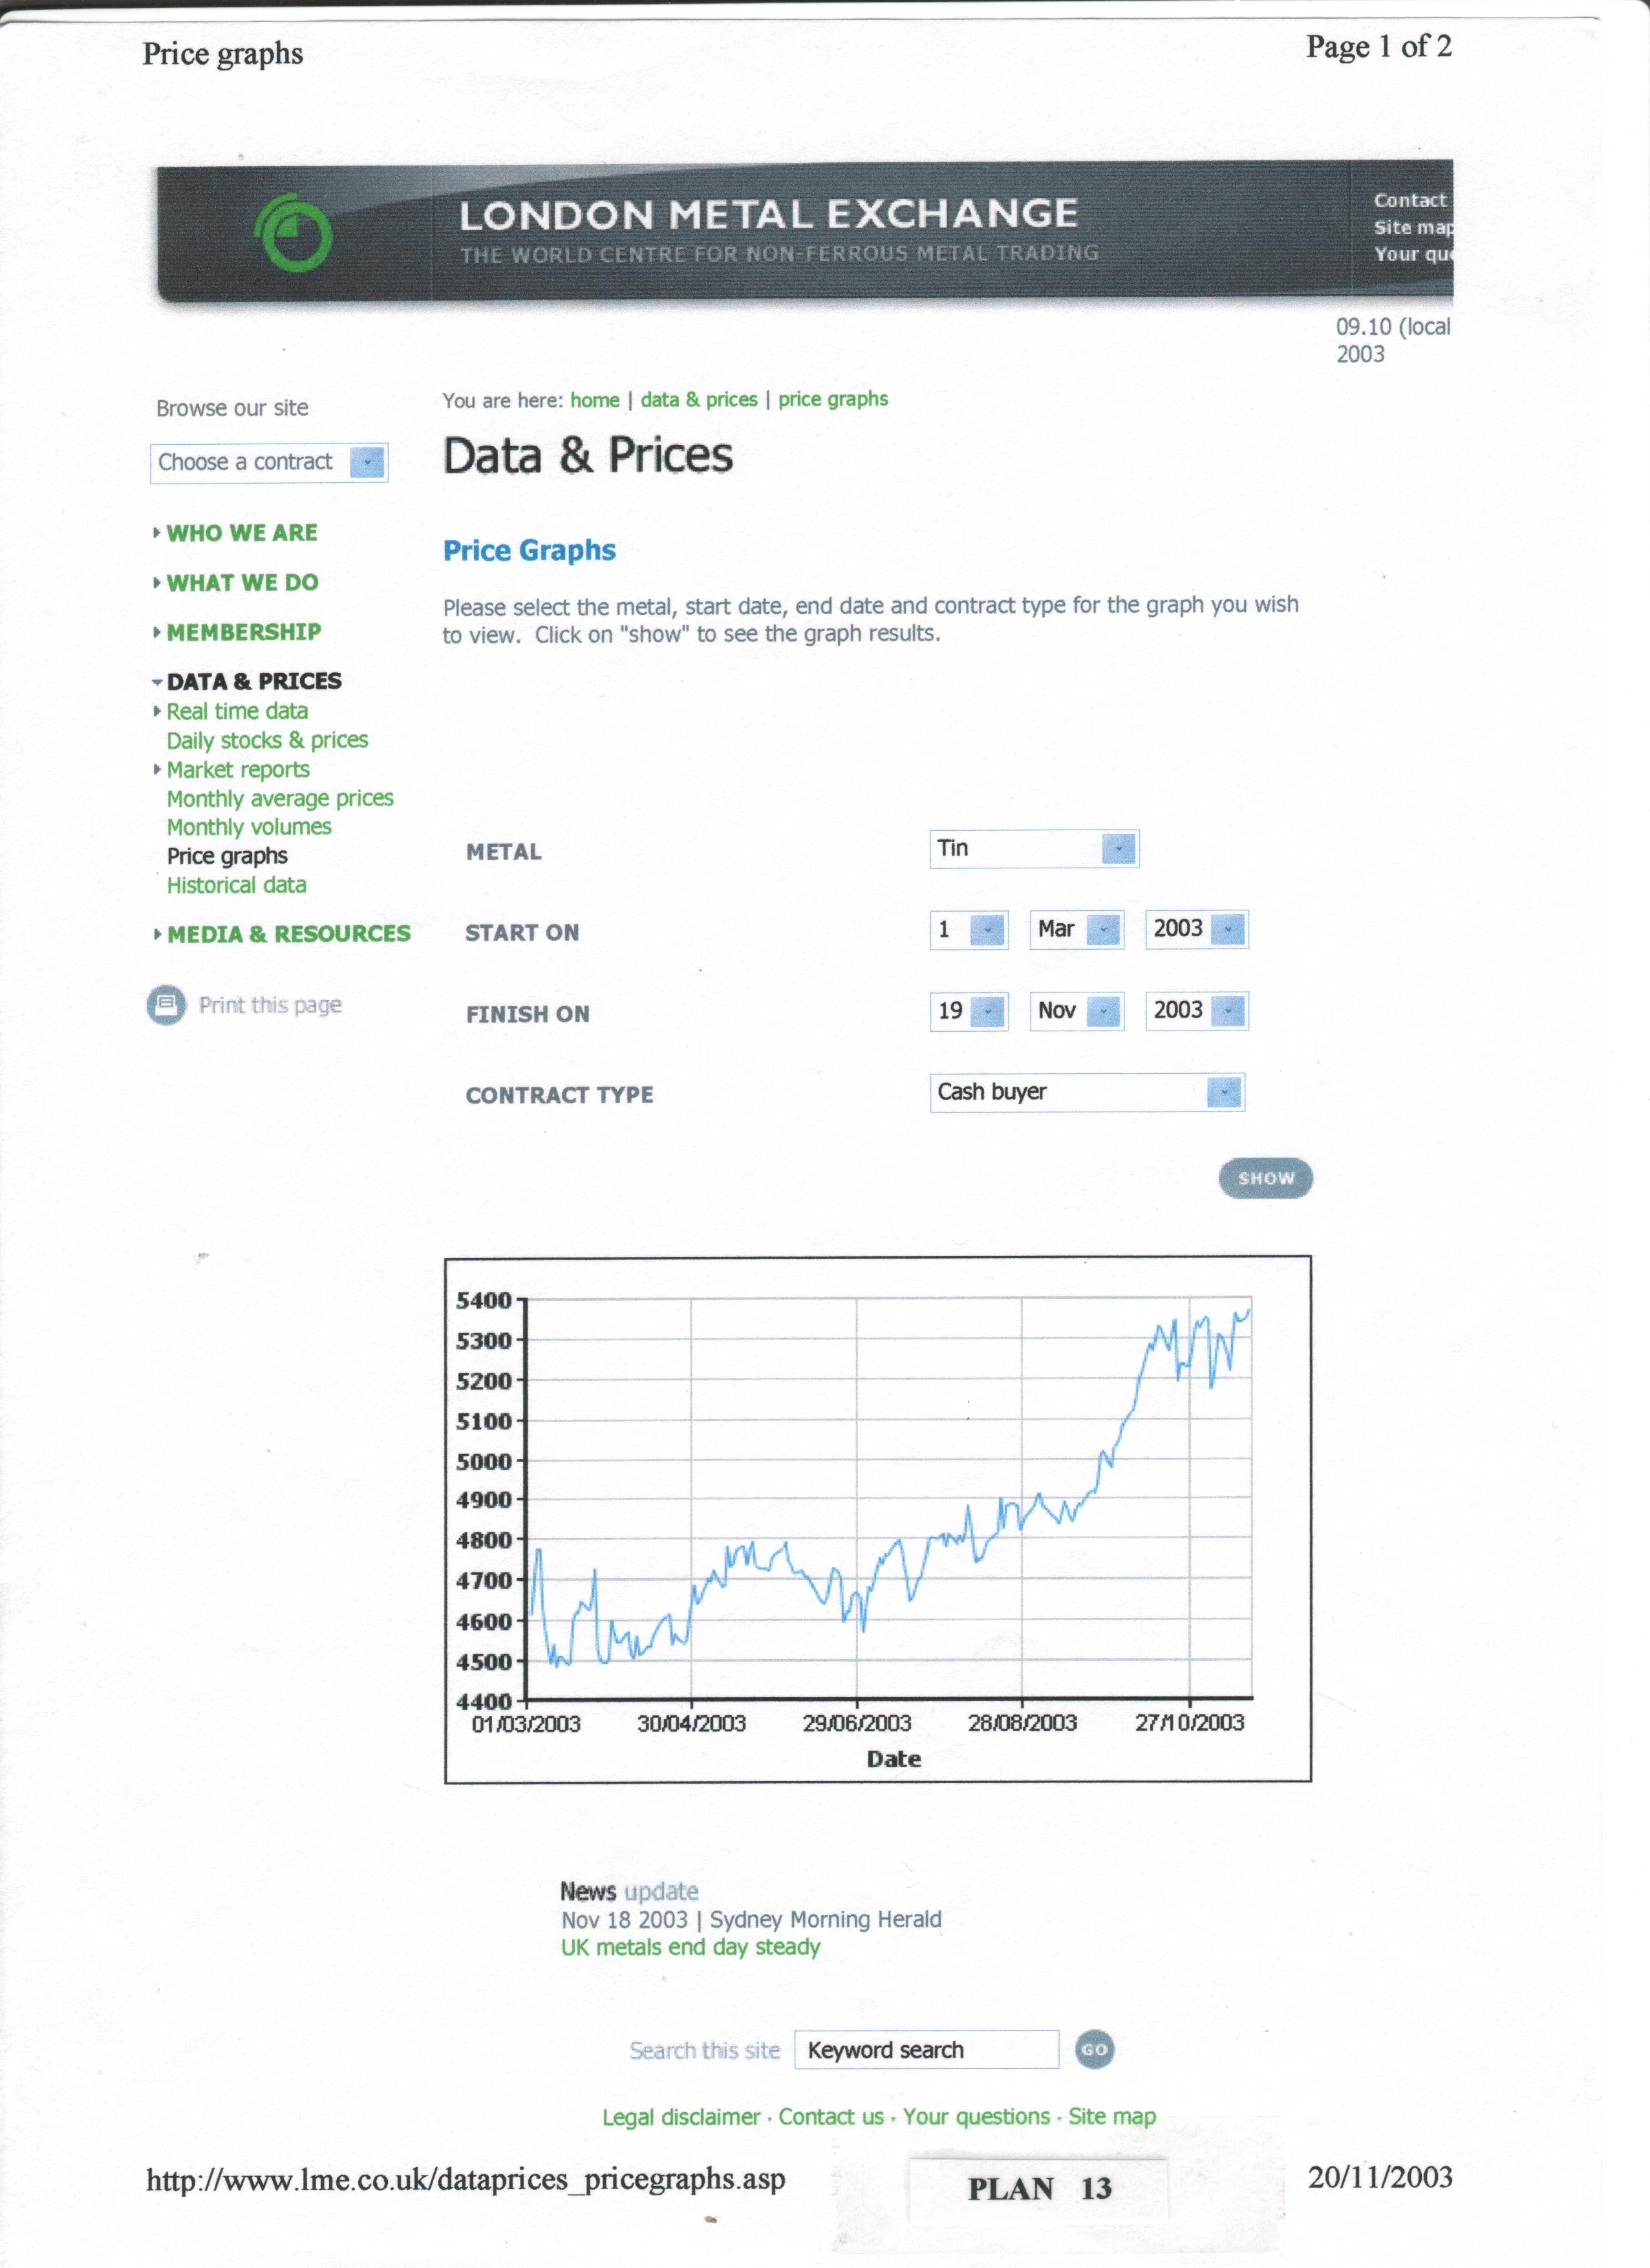Open the finish day dropdown showing 19

(987, 1011)
